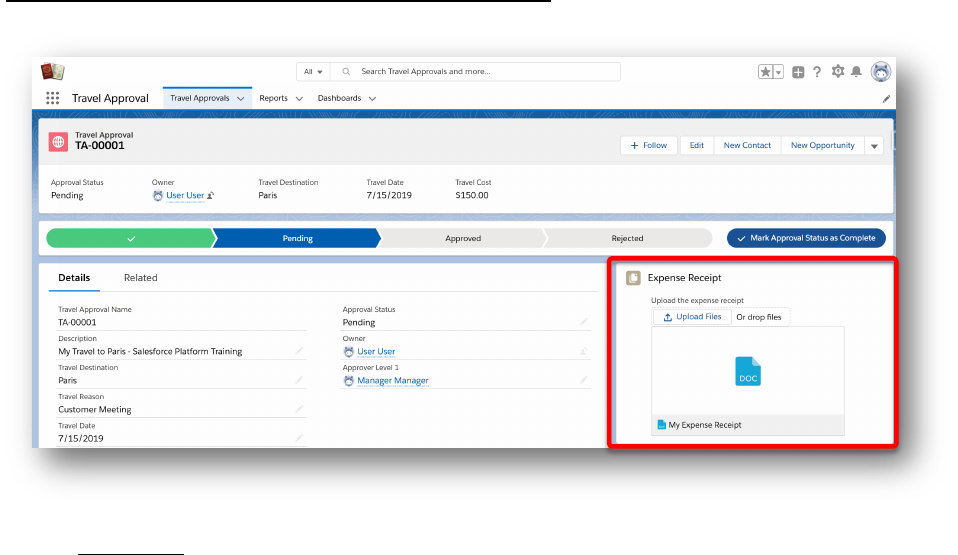Open the Setup gear icon

(x=838, y=72)
